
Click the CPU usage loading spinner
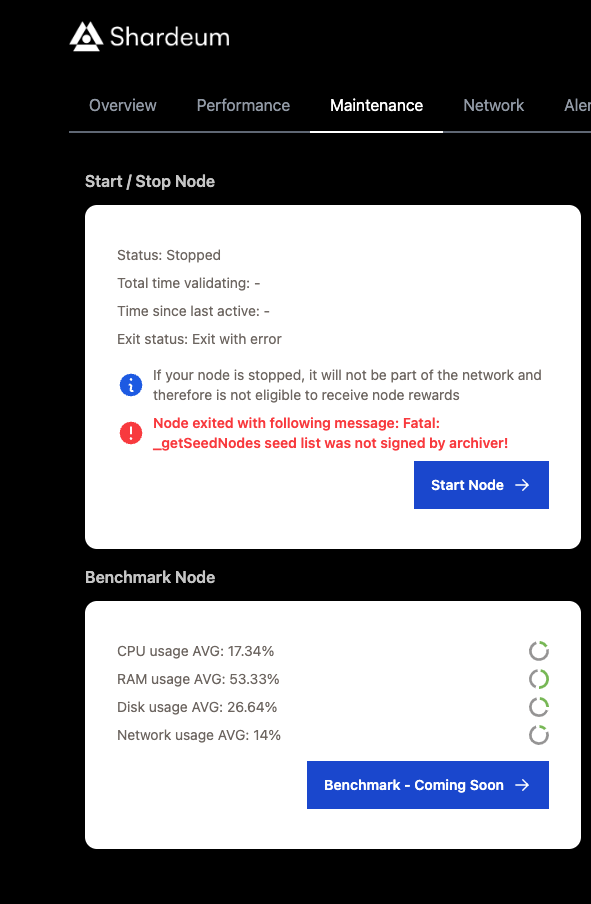pyautogui.click(x=539, y=651)
